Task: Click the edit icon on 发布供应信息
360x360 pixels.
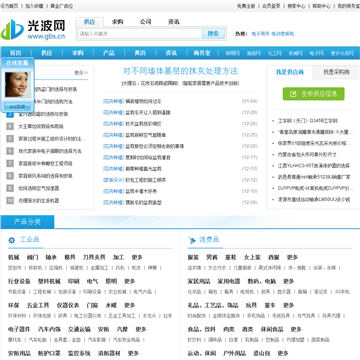Action: tap(293, 94)
